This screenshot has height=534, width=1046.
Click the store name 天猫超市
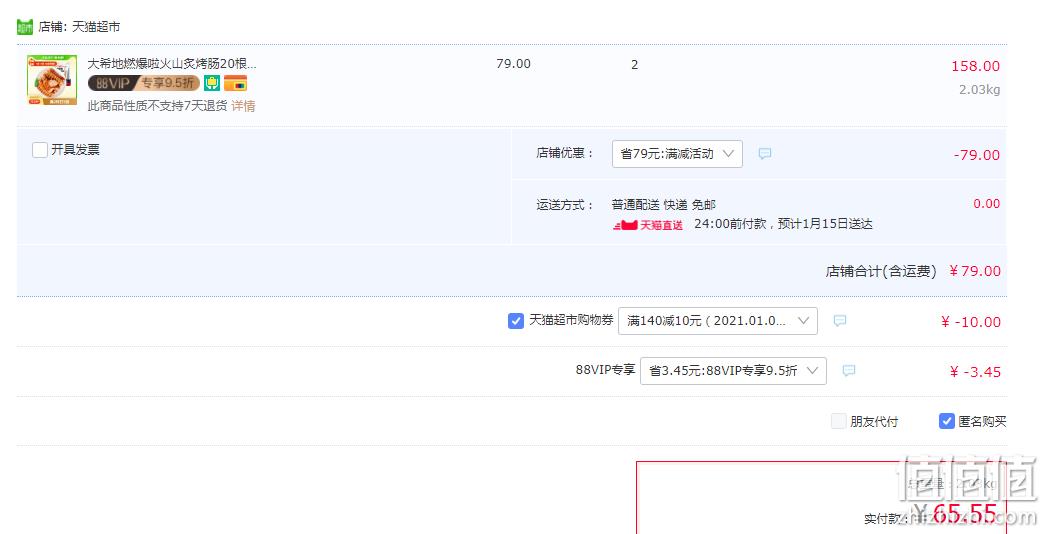tap(96, 27)
